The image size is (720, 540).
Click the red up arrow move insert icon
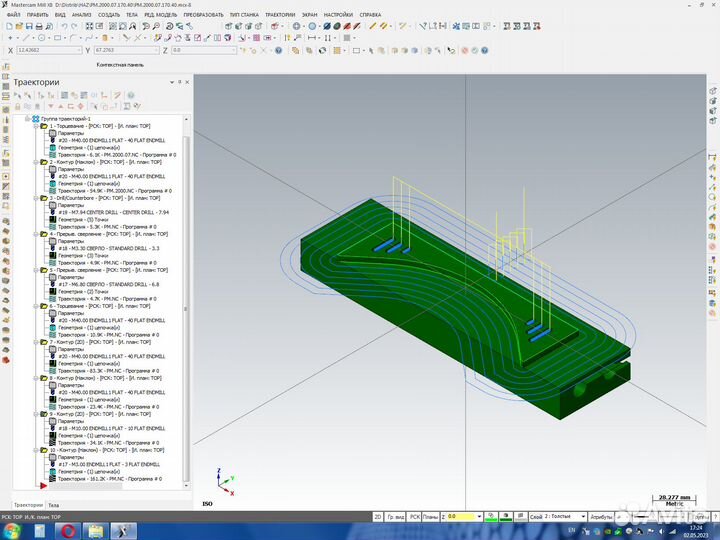point(61,107)
